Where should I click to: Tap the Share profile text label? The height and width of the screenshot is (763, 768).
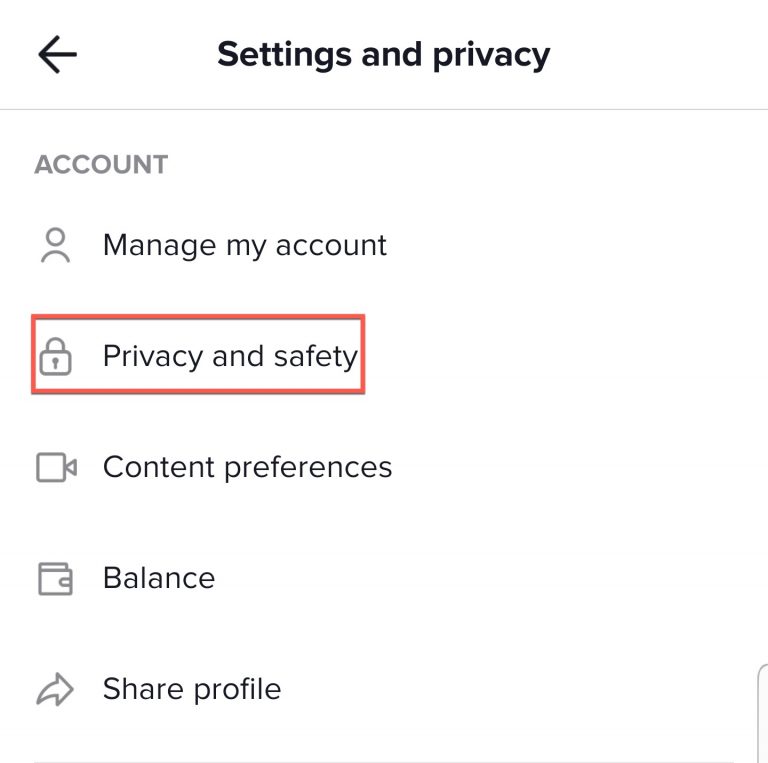(191, 689)
